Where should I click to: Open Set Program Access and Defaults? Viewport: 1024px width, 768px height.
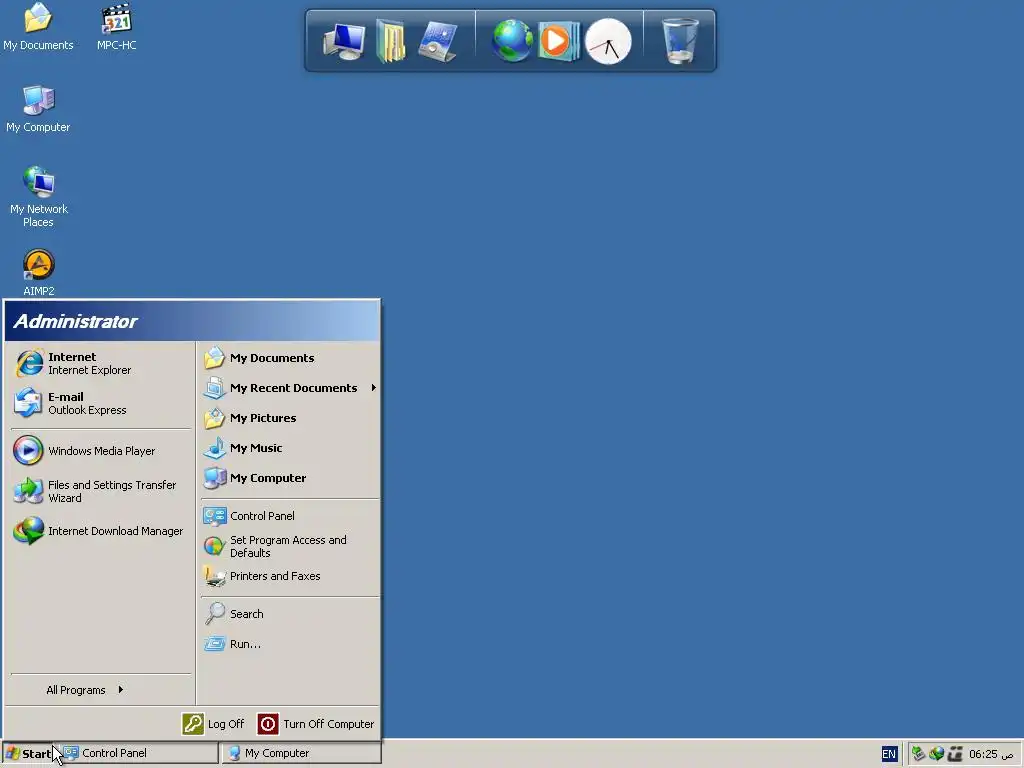tap(290, 546)
